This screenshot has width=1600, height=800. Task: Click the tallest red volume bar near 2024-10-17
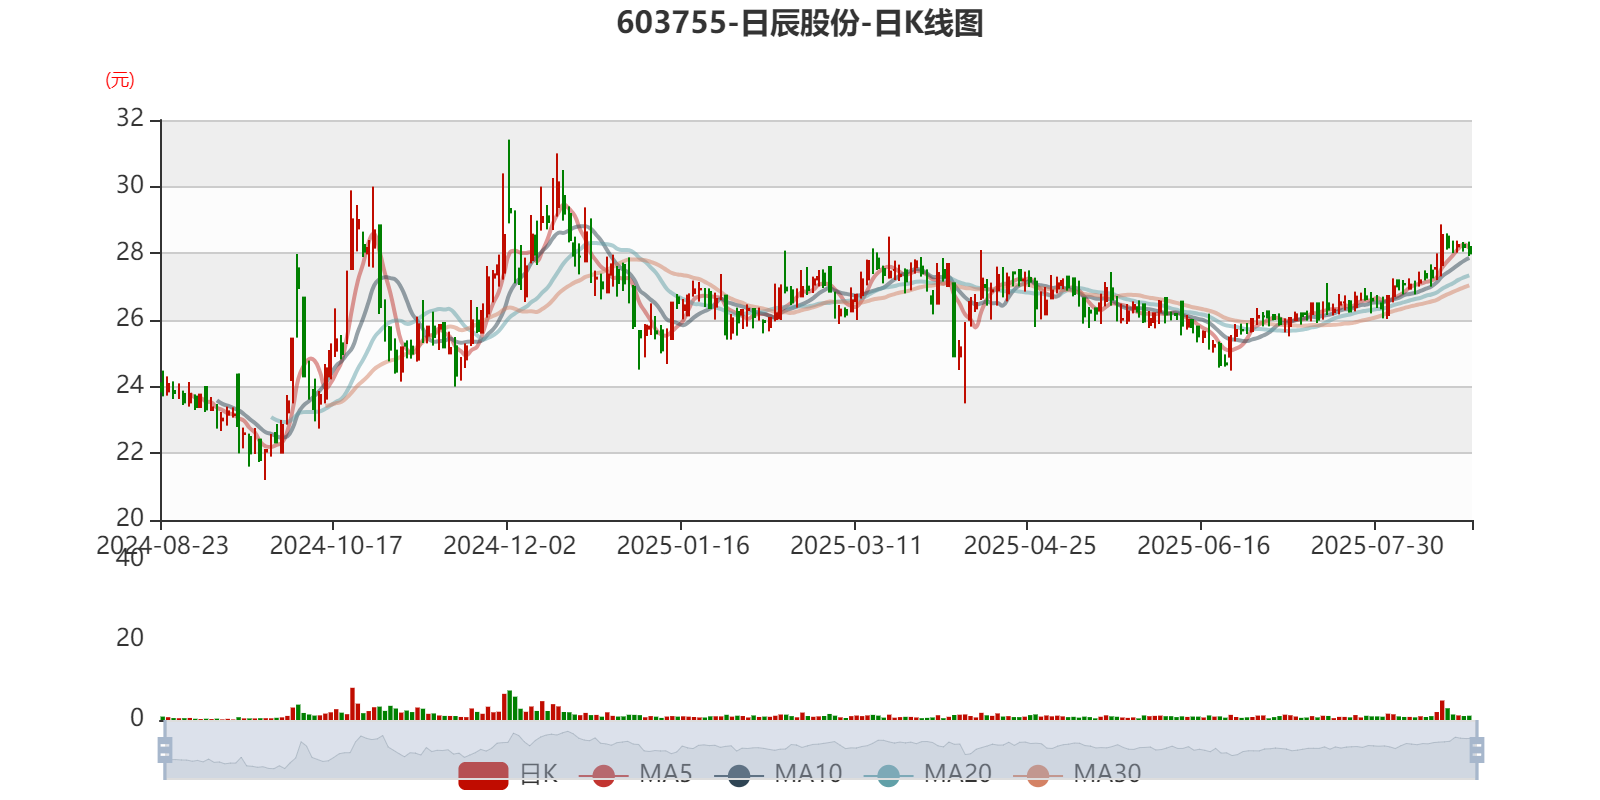tap(352, 704)
